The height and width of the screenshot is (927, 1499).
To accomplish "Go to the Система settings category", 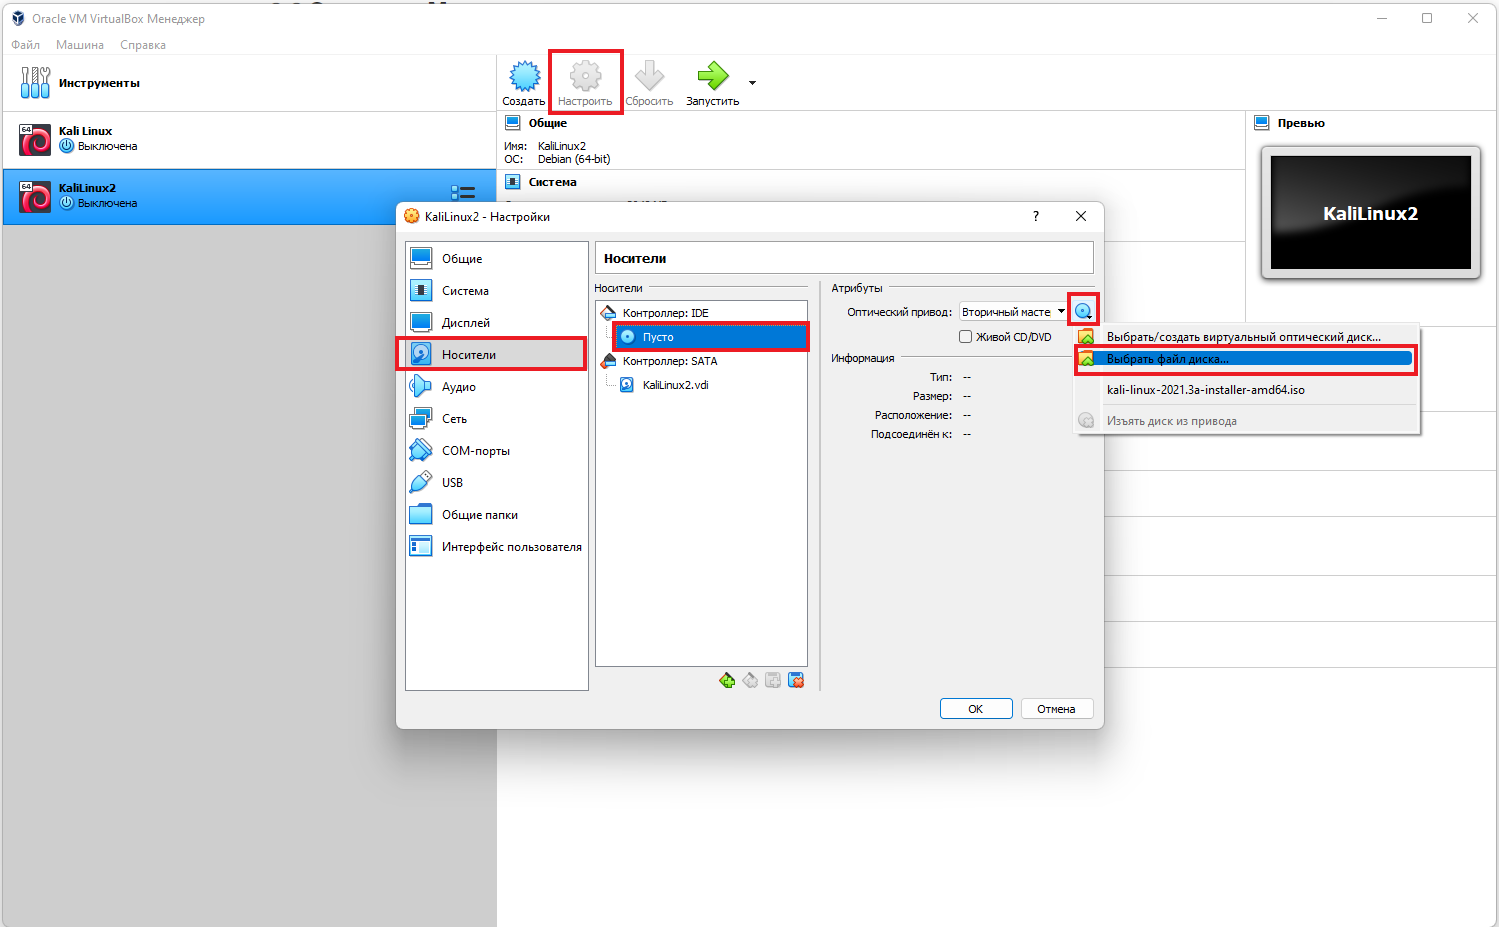I will pos(496,291).
